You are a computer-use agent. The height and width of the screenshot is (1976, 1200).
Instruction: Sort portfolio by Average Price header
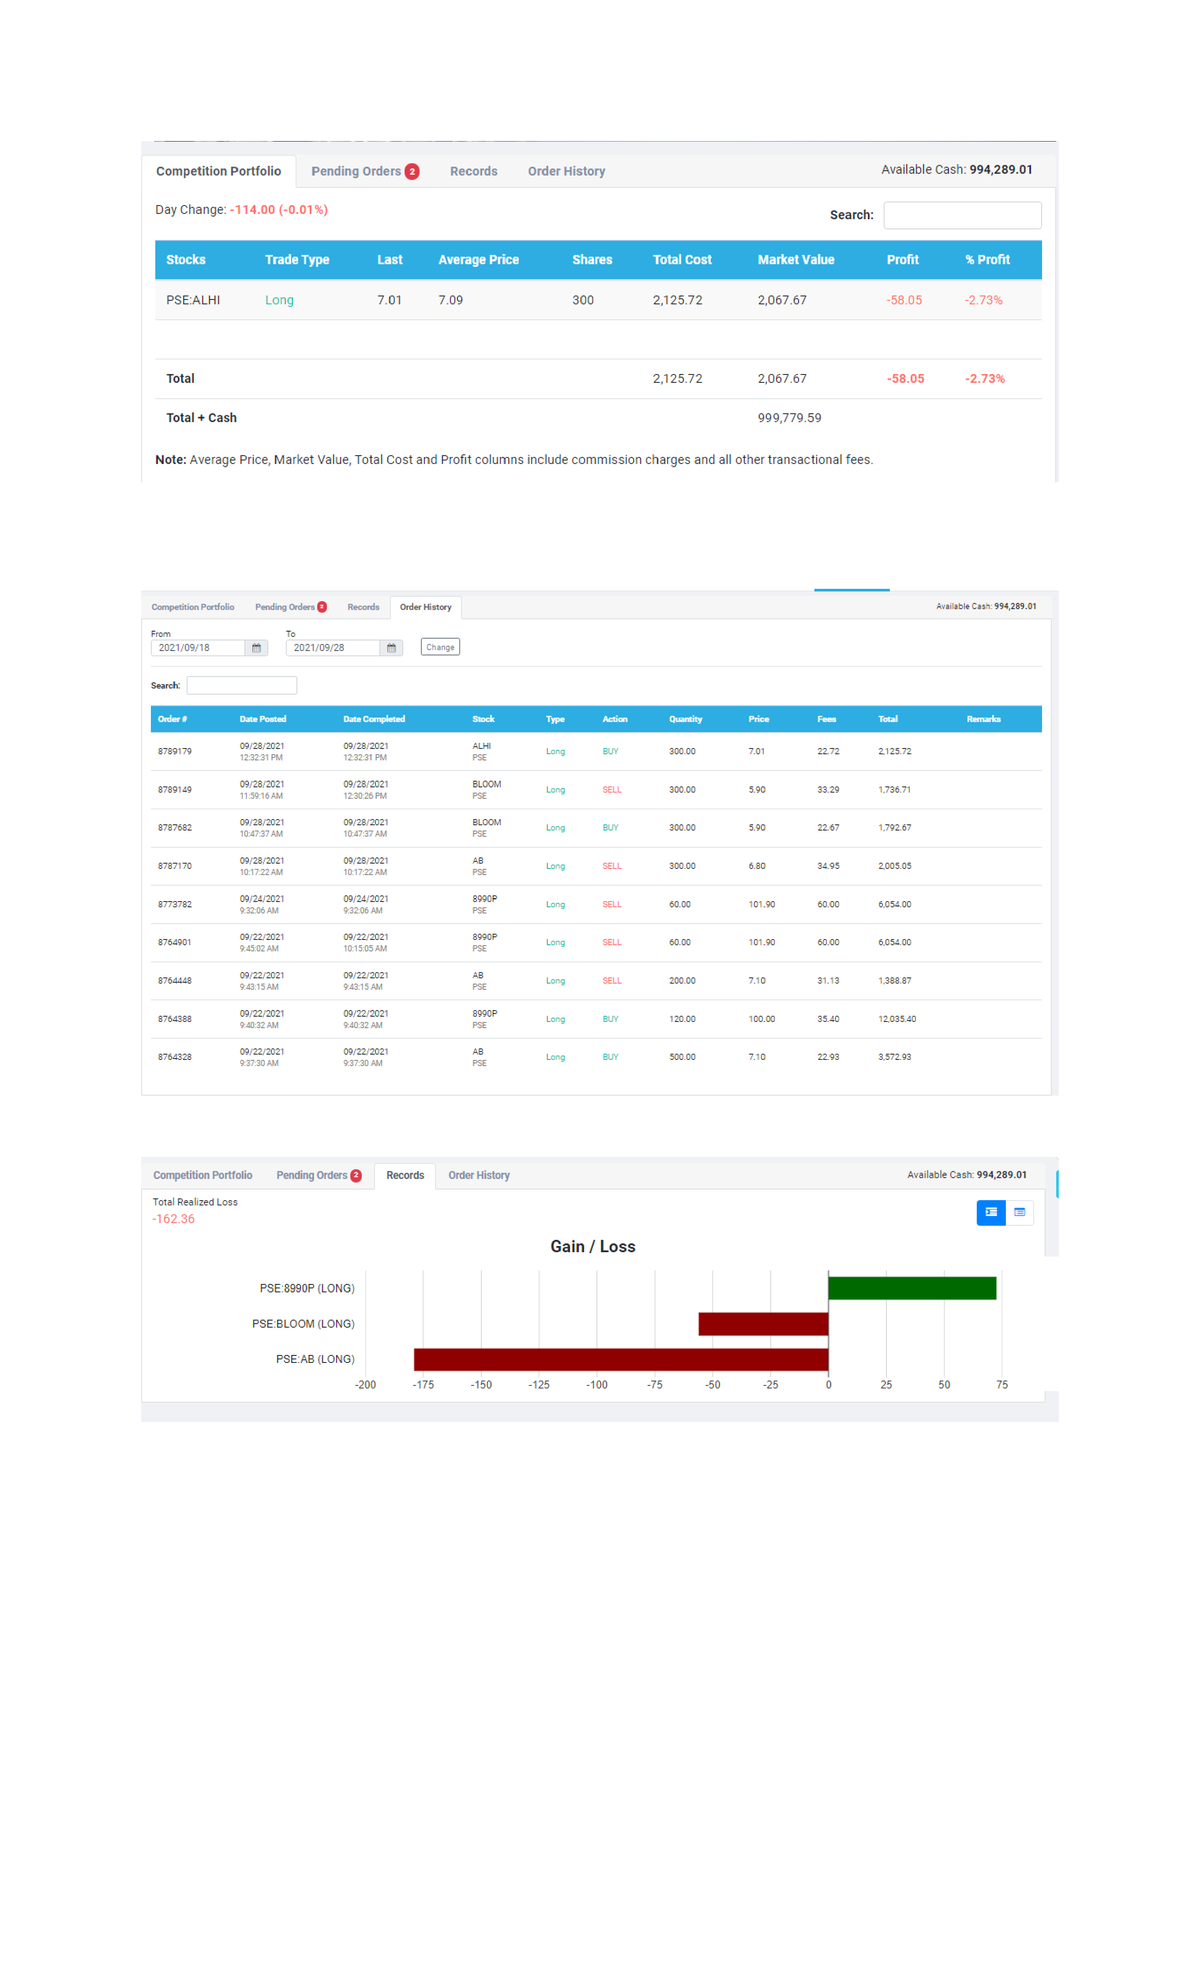(x=479, y=260)
